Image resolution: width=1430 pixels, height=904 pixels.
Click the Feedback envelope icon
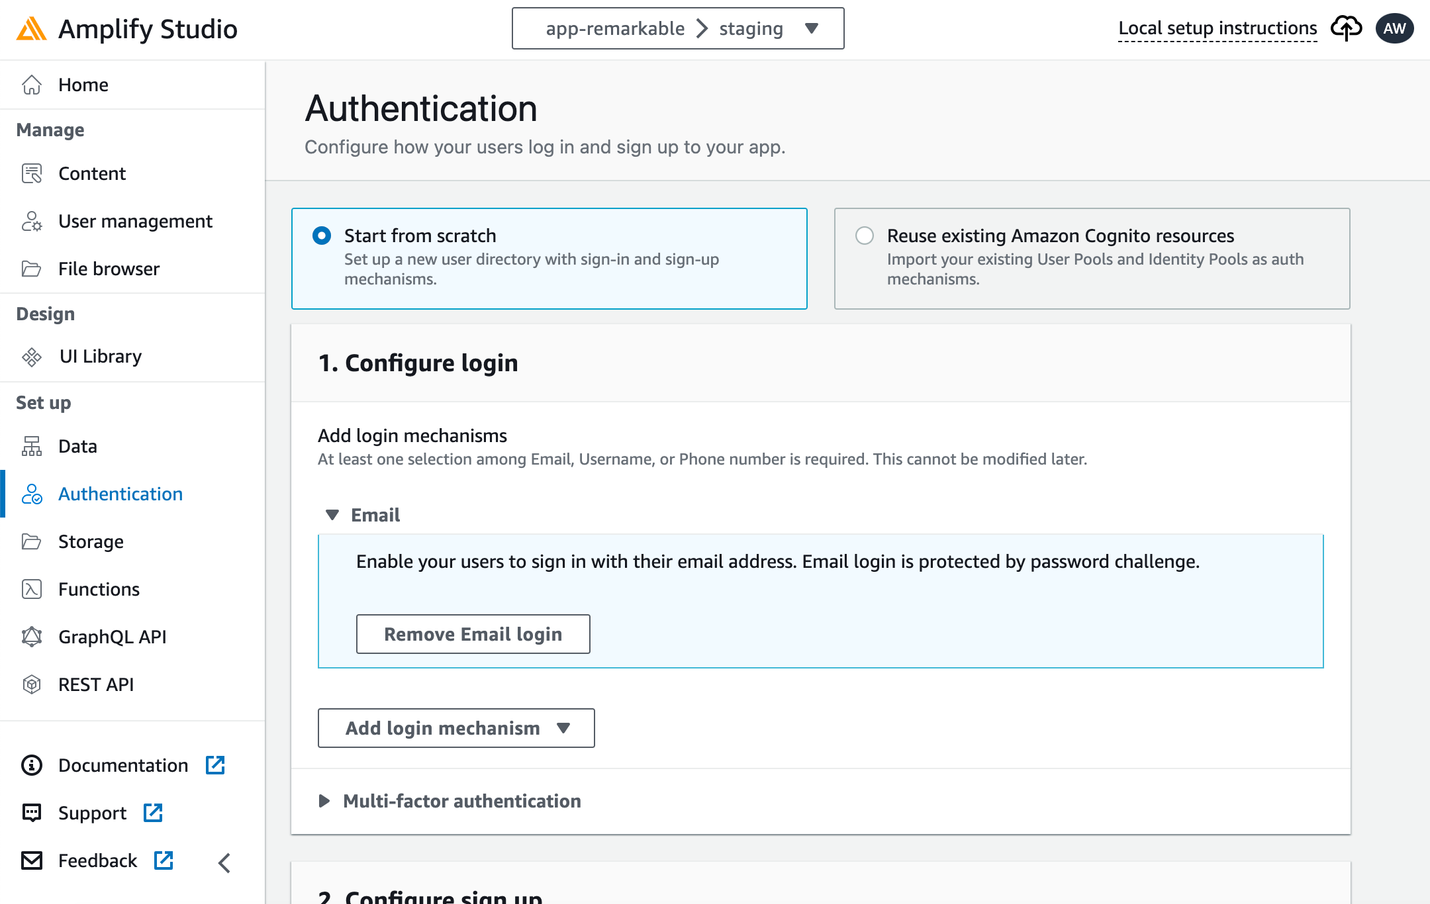click(32, 861)
